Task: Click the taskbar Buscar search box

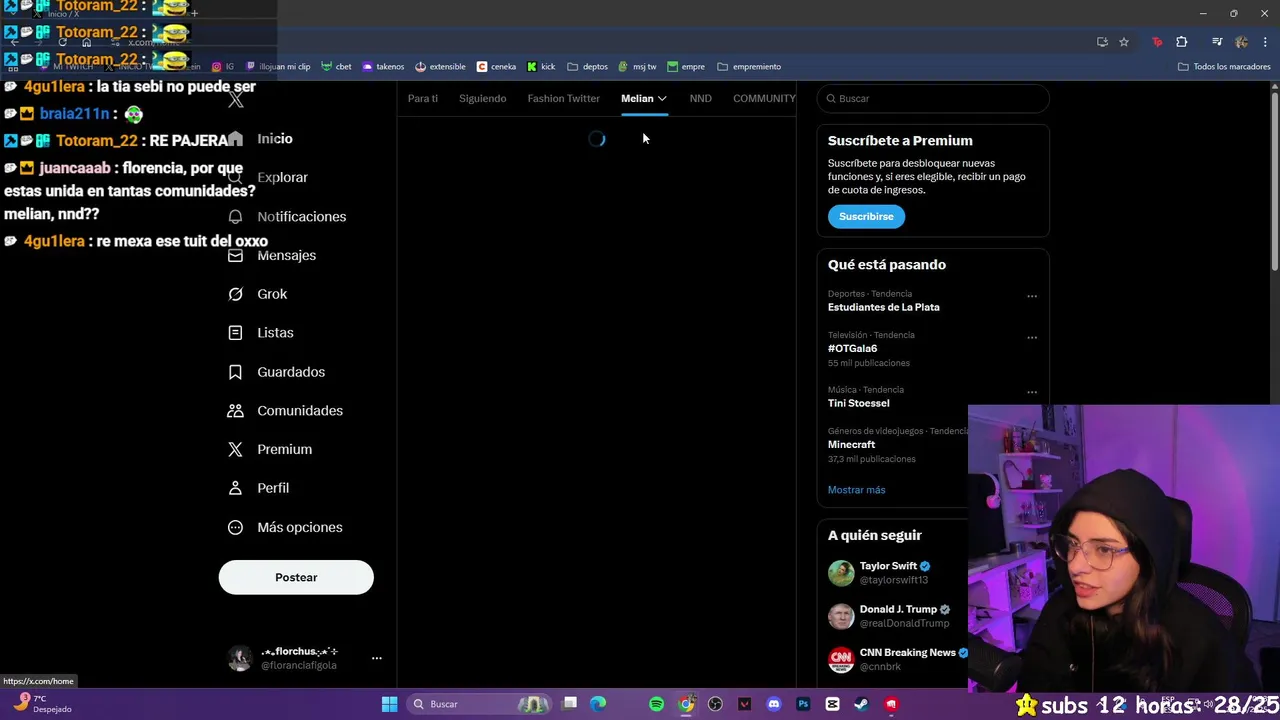Action: click(480, 704)
